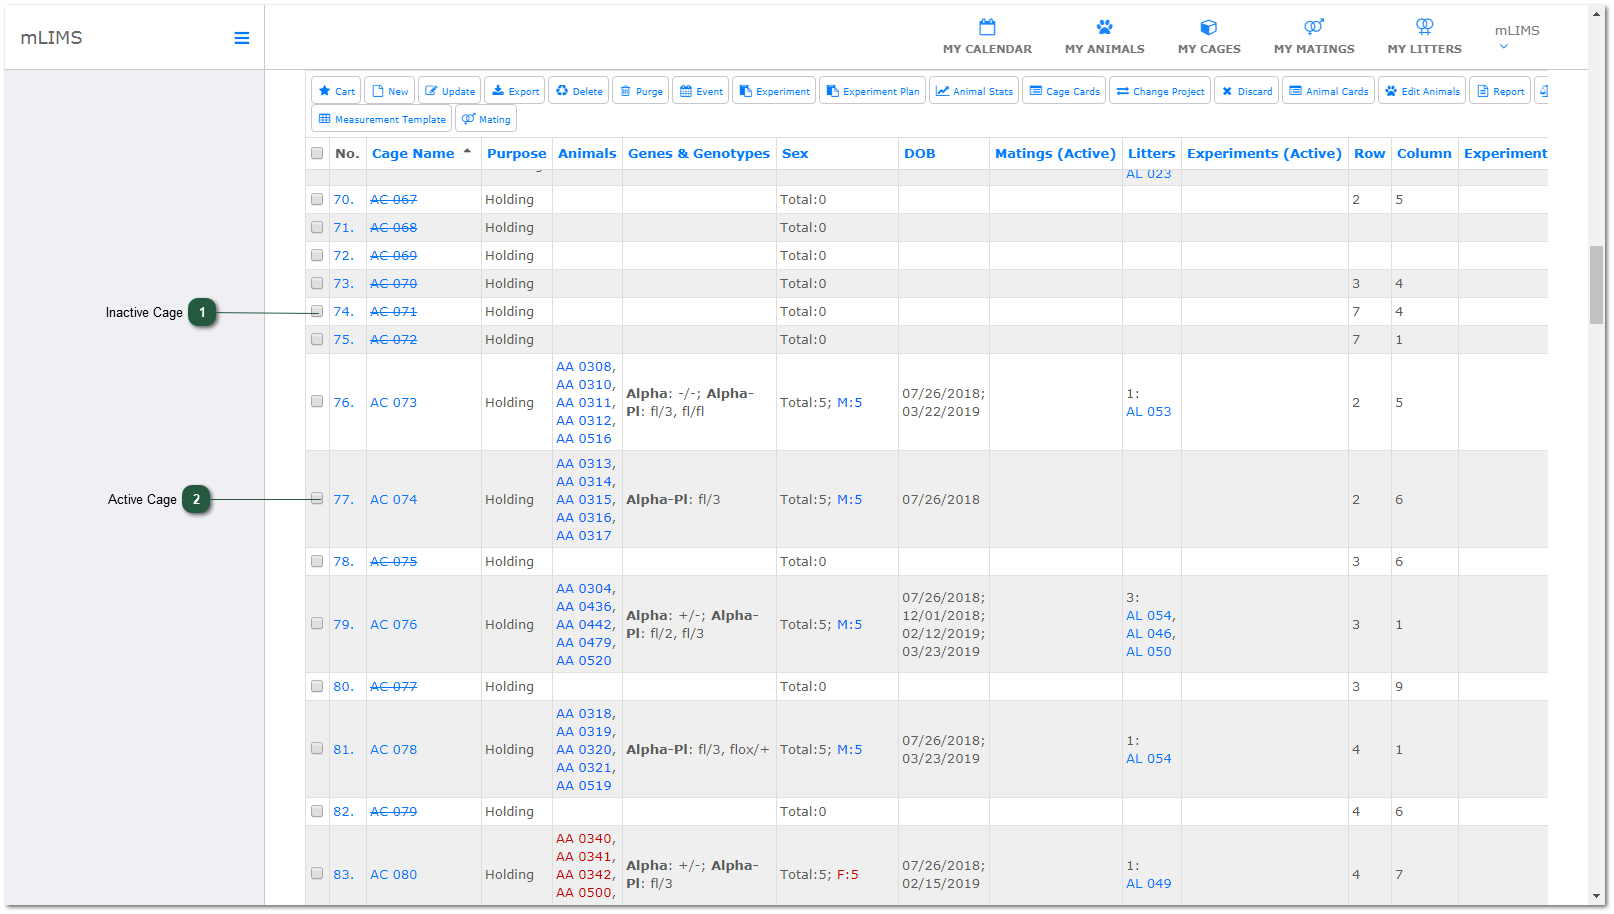This screenshot has width=1614, height=914.
Task: Open My Cages page
Action: point(1209,37)
